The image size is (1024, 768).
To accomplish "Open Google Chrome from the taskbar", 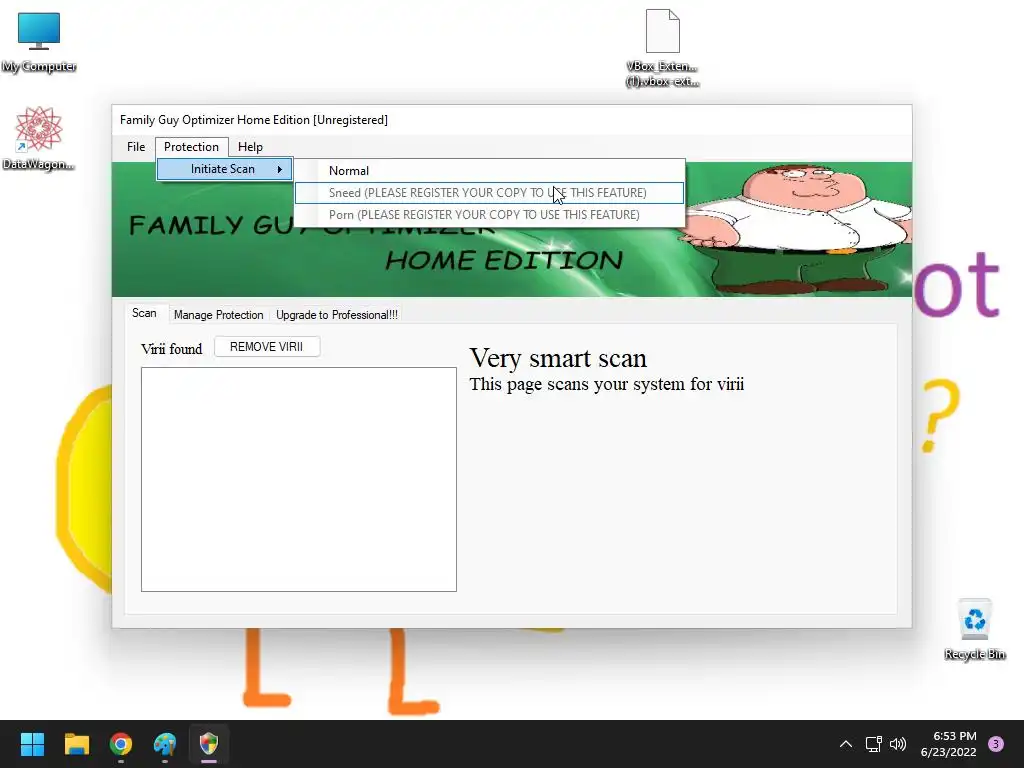I will point(121,744).
